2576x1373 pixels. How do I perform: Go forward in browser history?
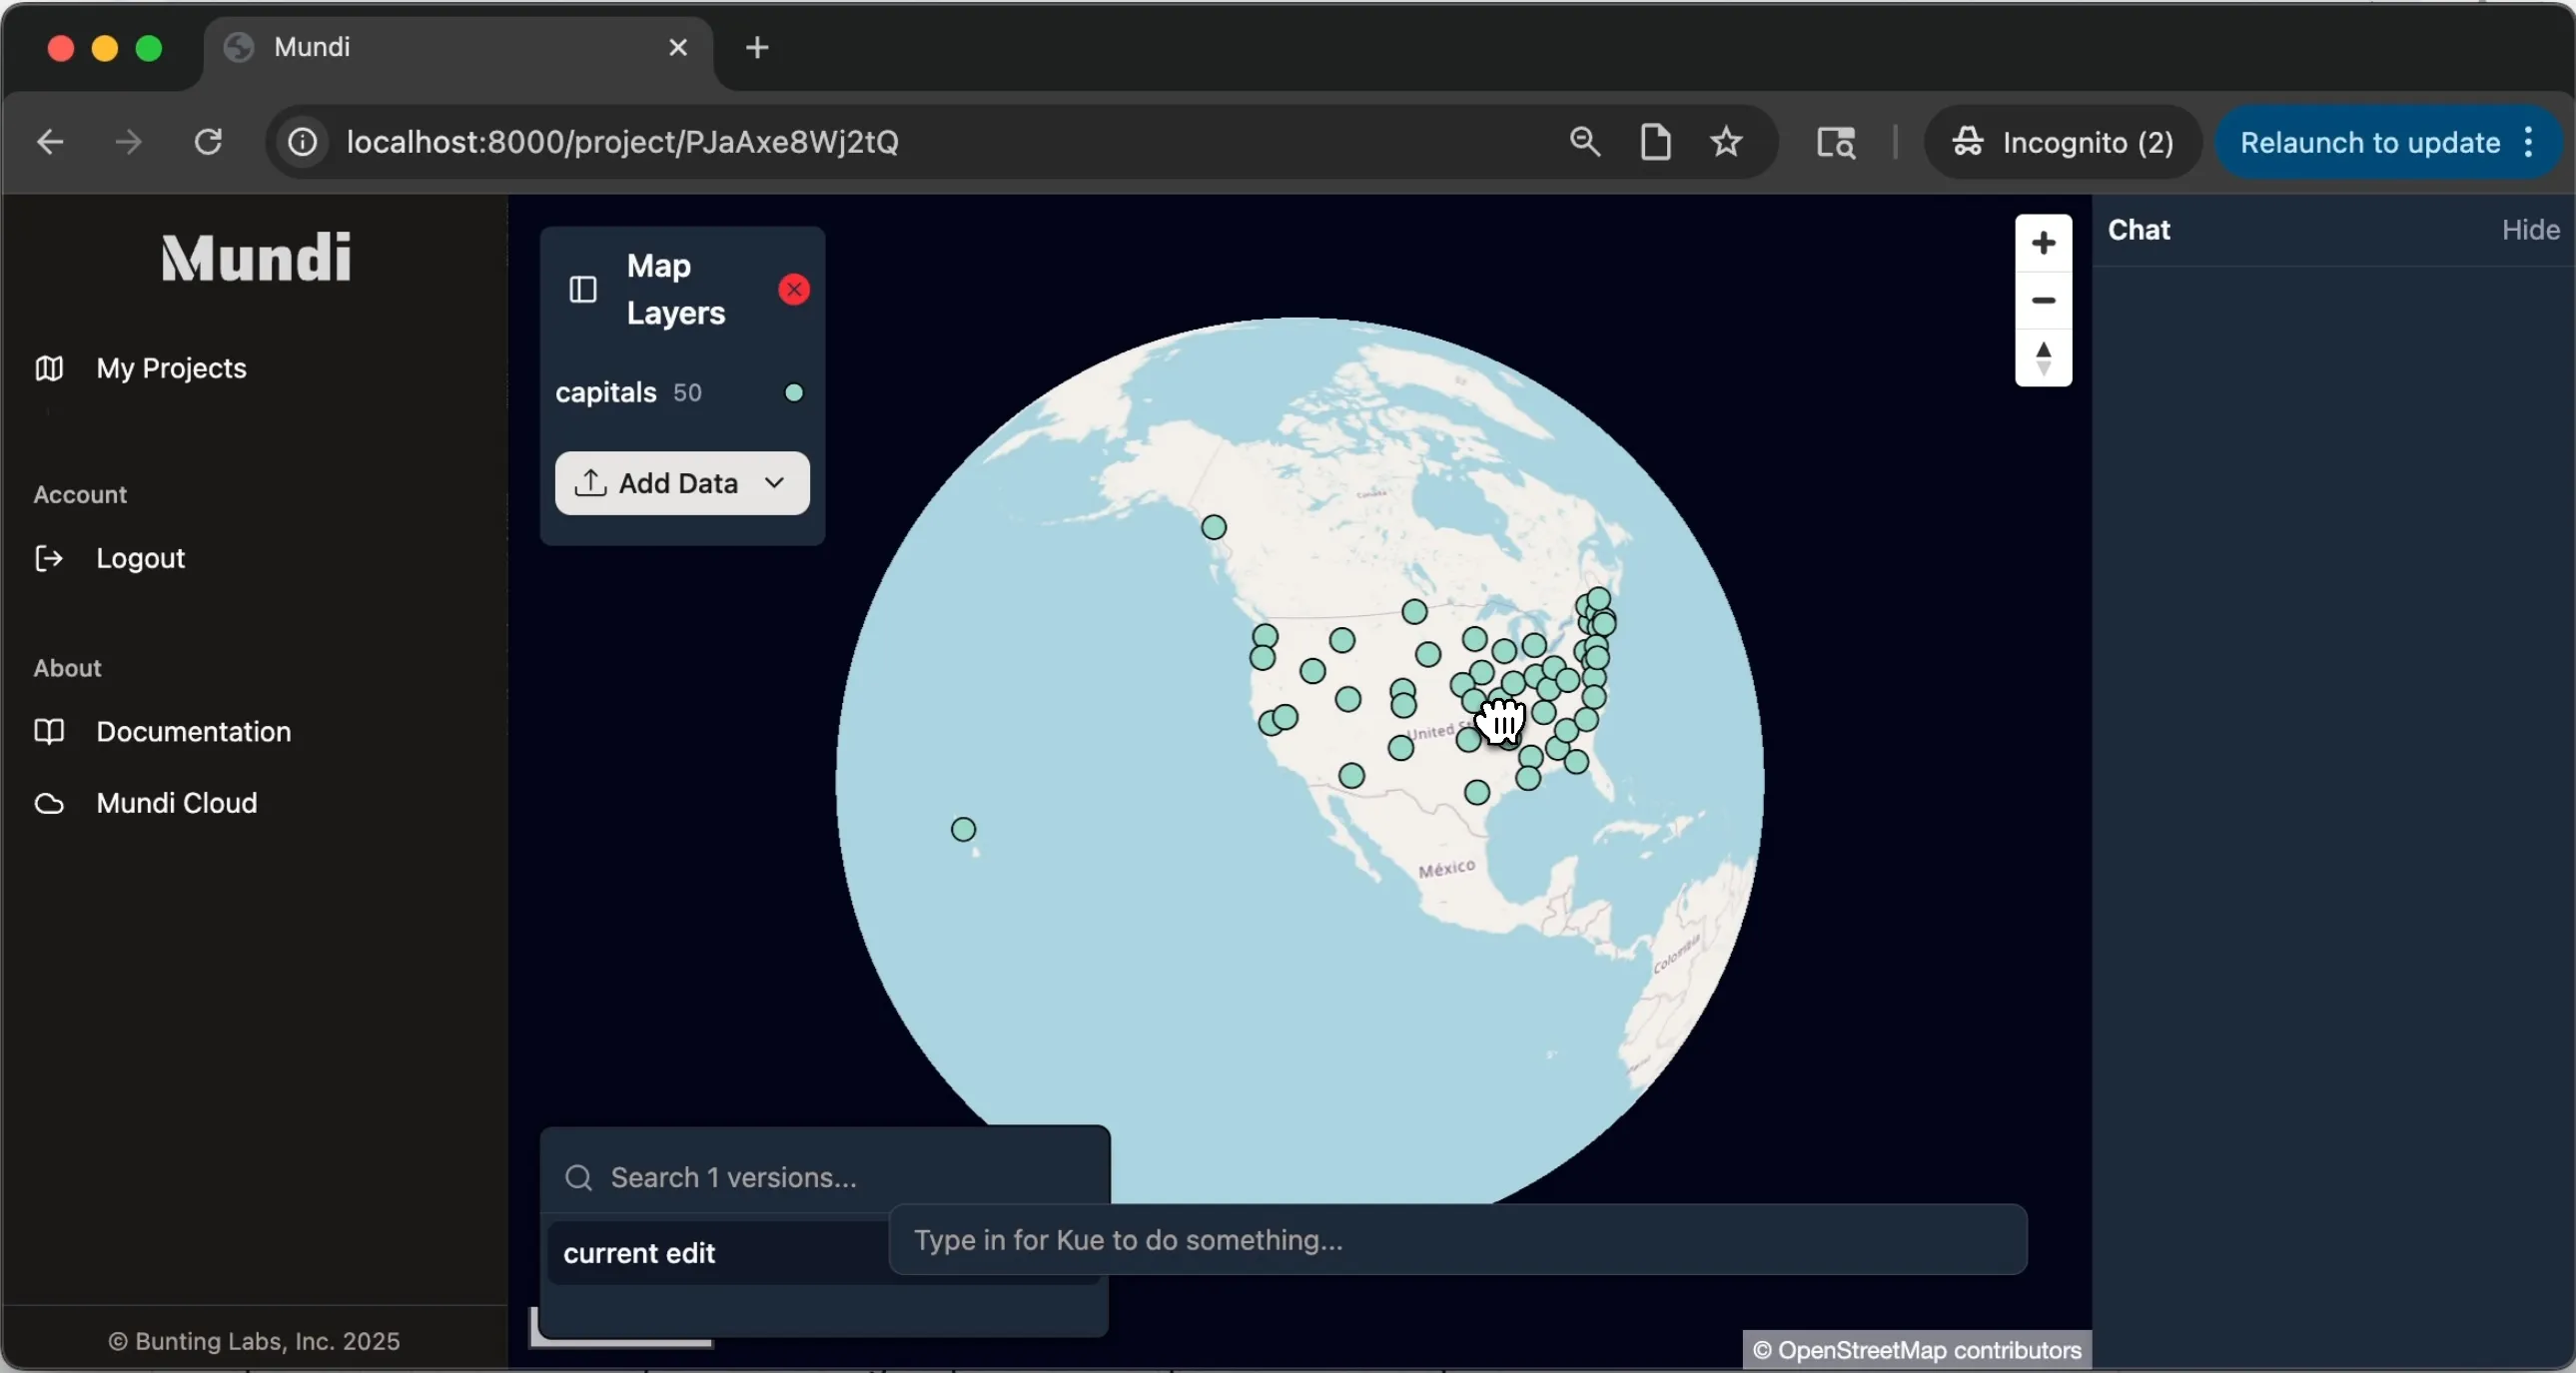coord(128,142)
